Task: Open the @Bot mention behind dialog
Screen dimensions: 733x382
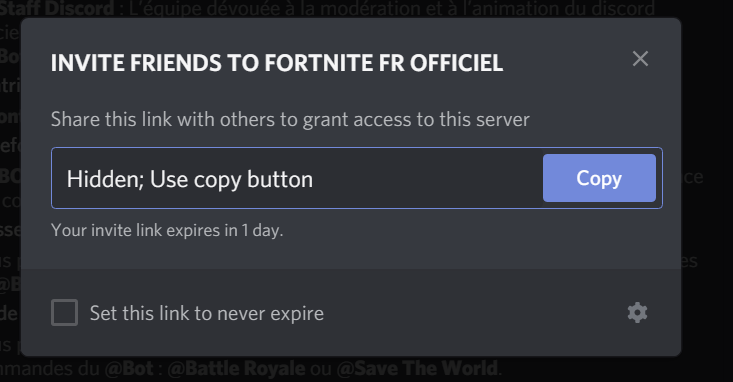Action: coord(129,369)
